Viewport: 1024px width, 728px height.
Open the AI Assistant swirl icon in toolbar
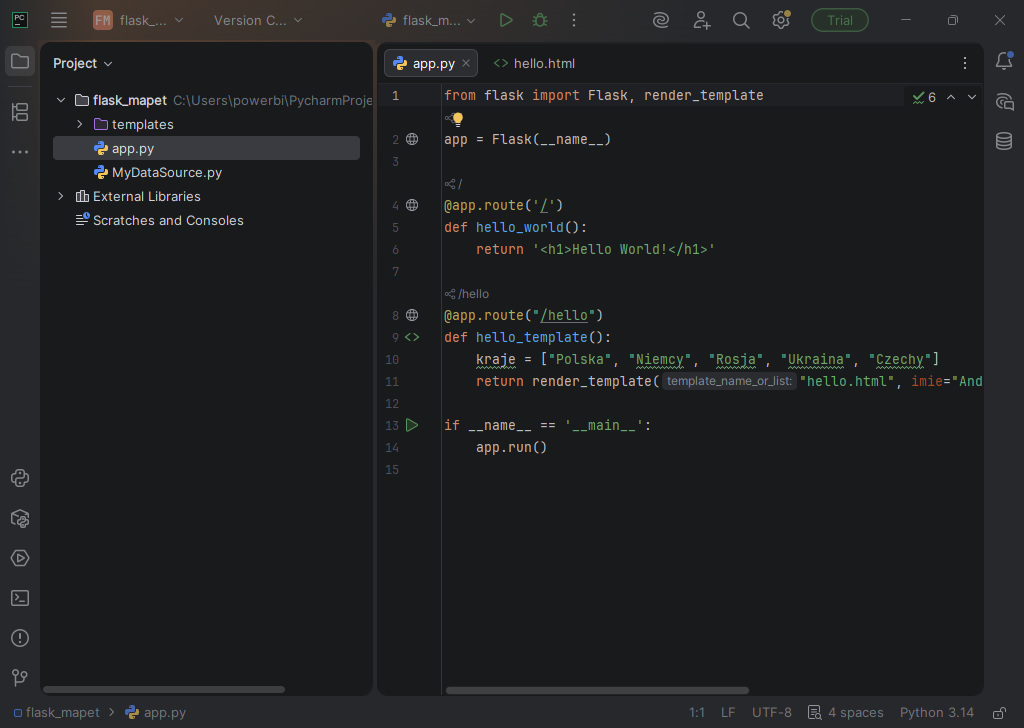[661, 20]
